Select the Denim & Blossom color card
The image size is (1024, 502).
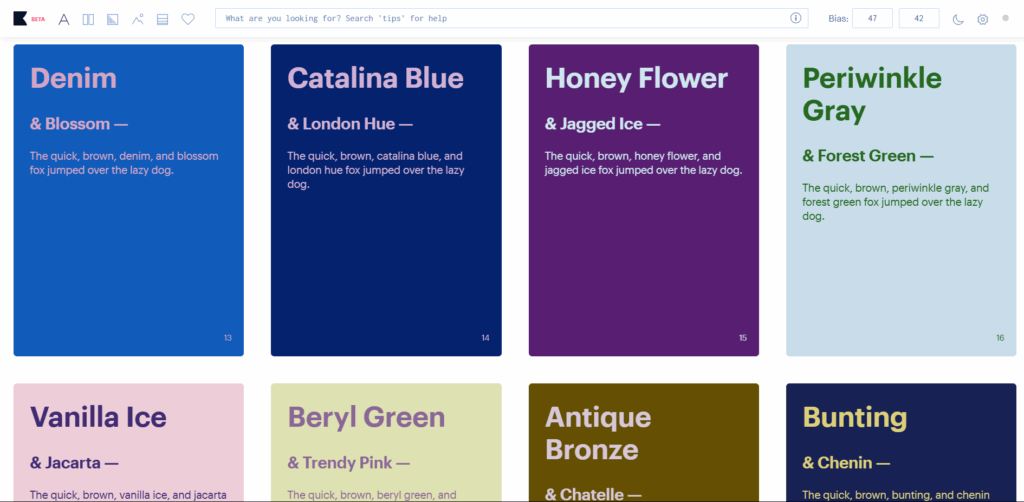click(129, 200)
